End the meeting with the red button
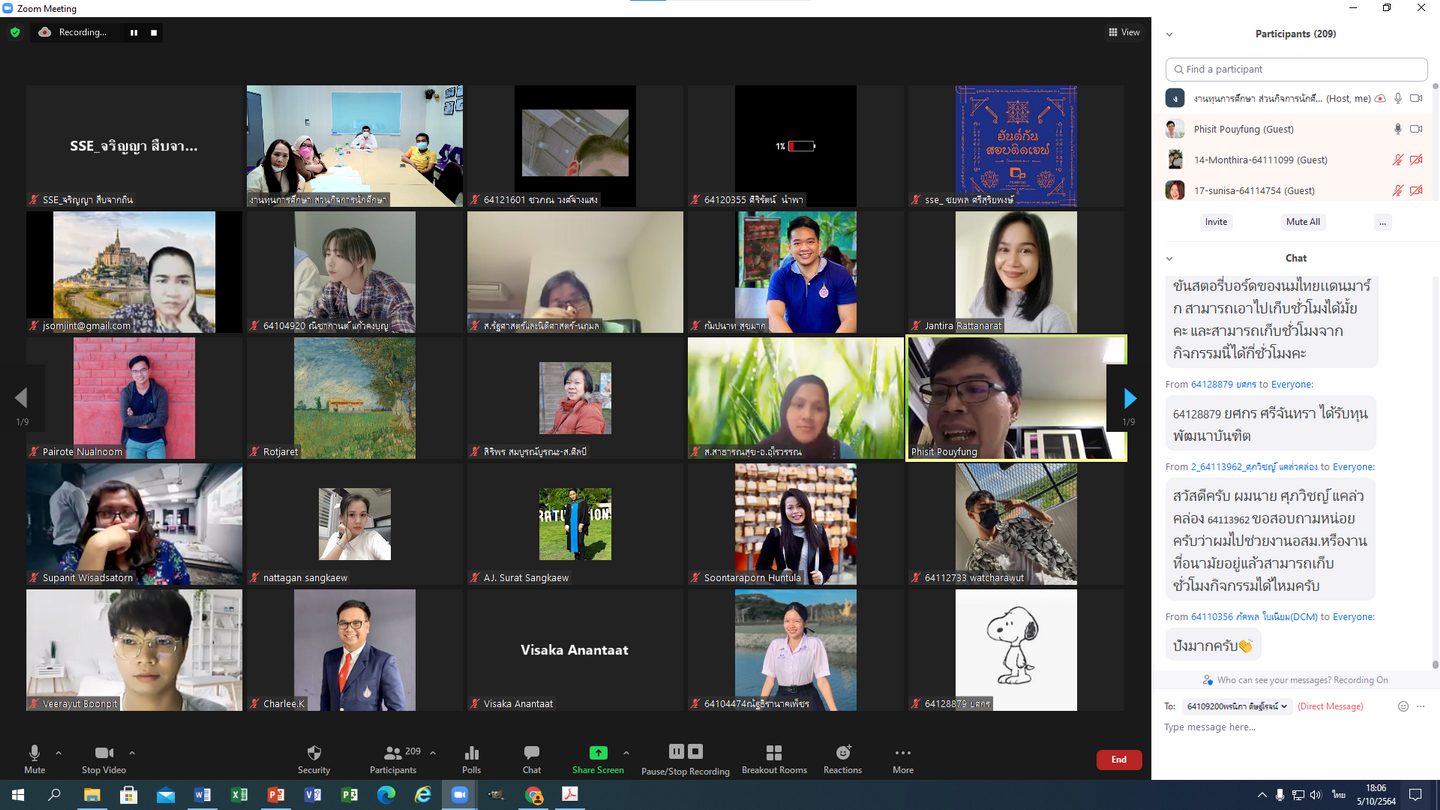The width and height of the screenshot is (1440, 810). (x=1118, y=760)
